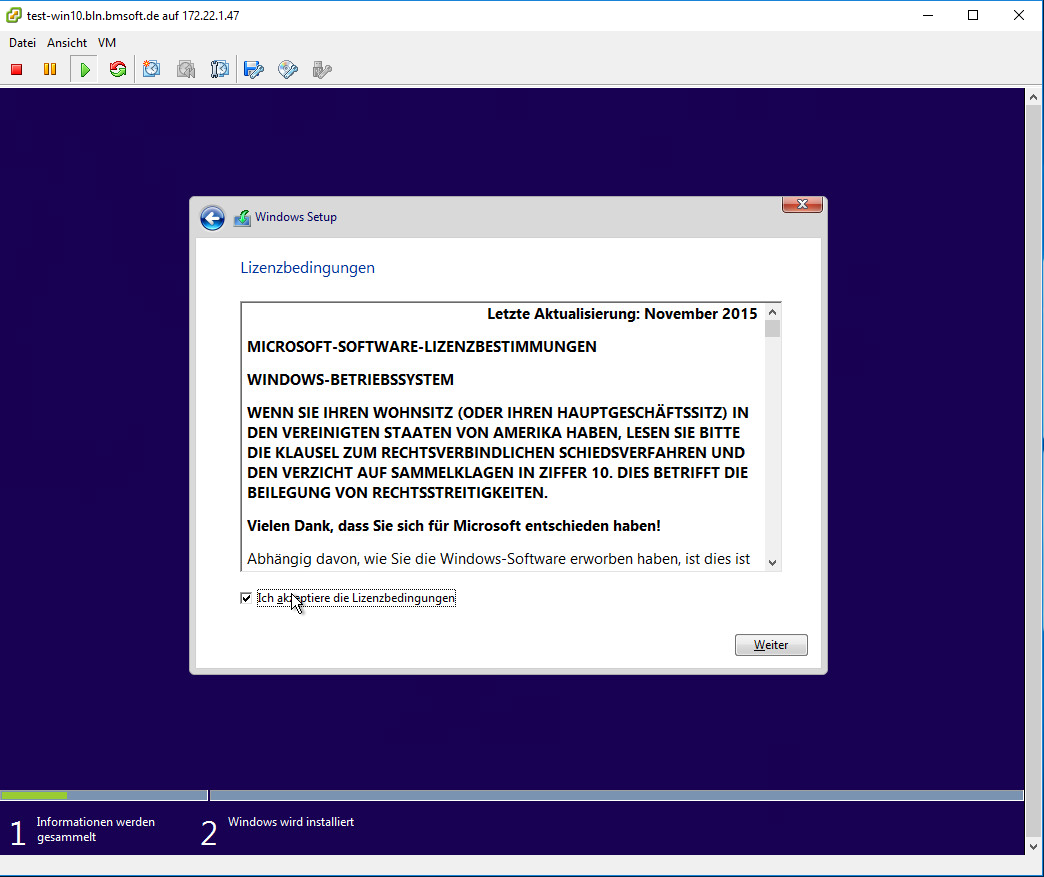Viewport: 1044px width, 877px height.
Task: Click the WINDOWS-BETRIEBSSYSTEM line
Action: click(350, 380)
